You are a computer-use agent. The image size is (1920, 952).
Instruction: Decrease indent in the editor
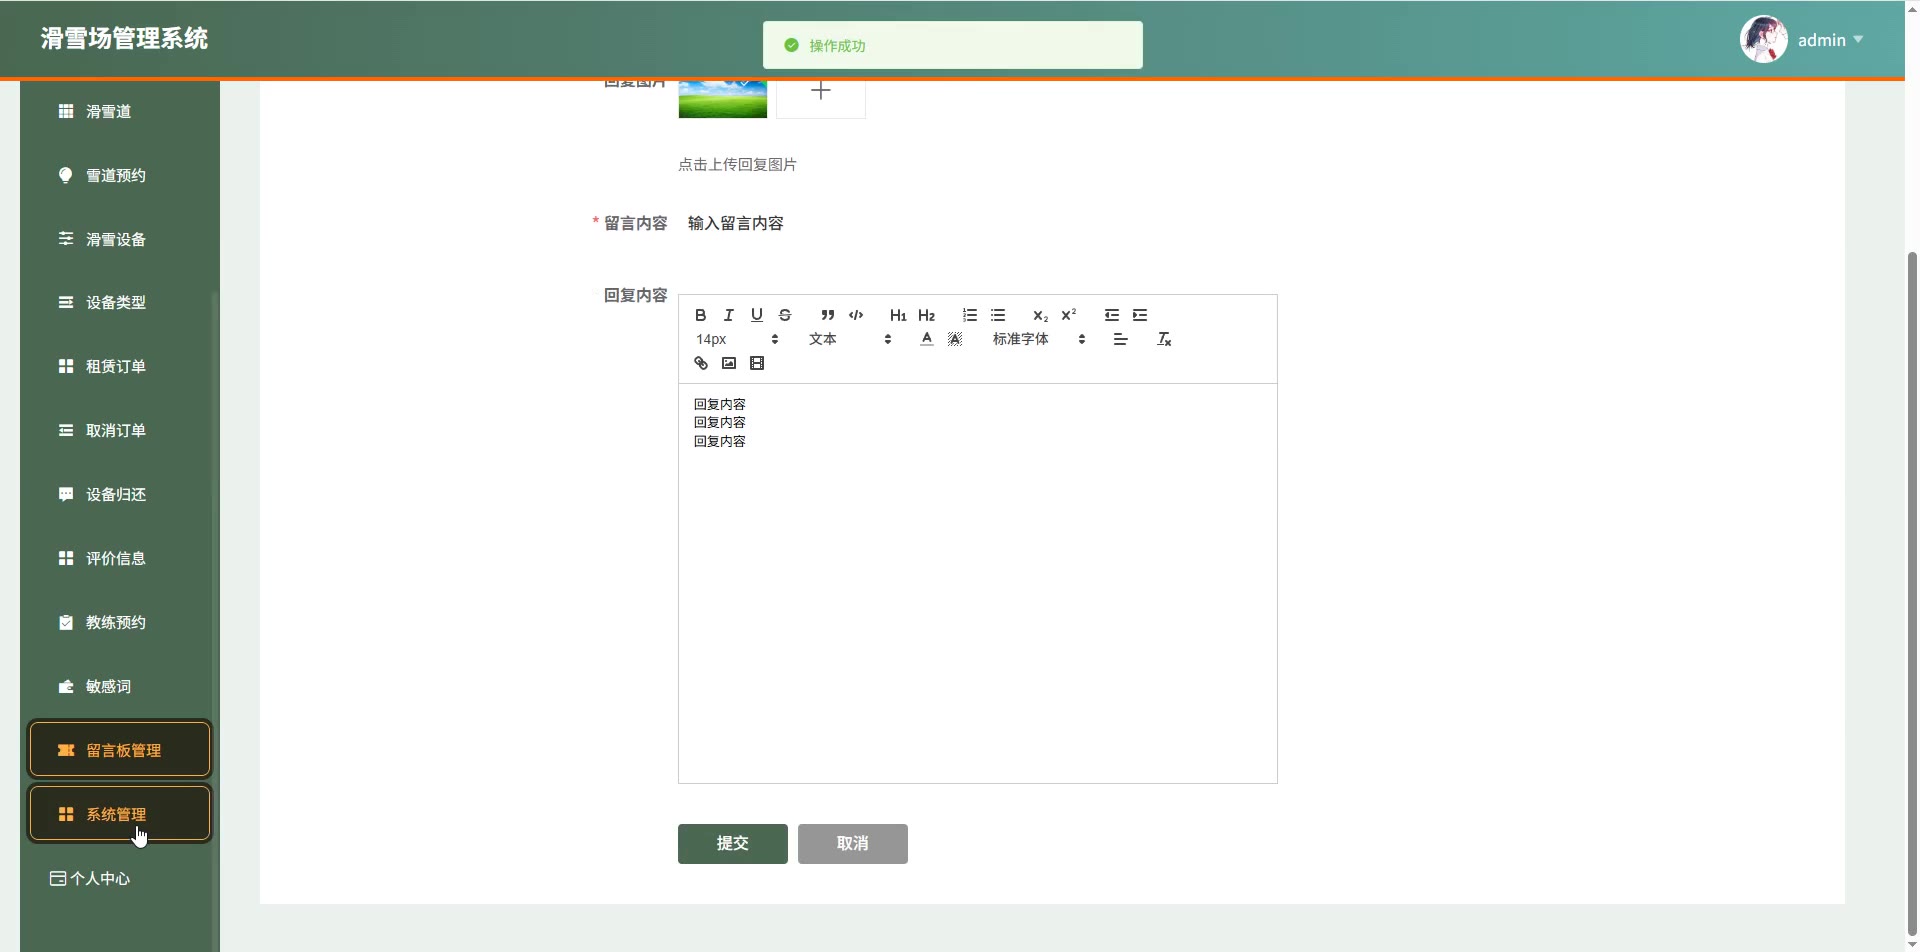1111,315
